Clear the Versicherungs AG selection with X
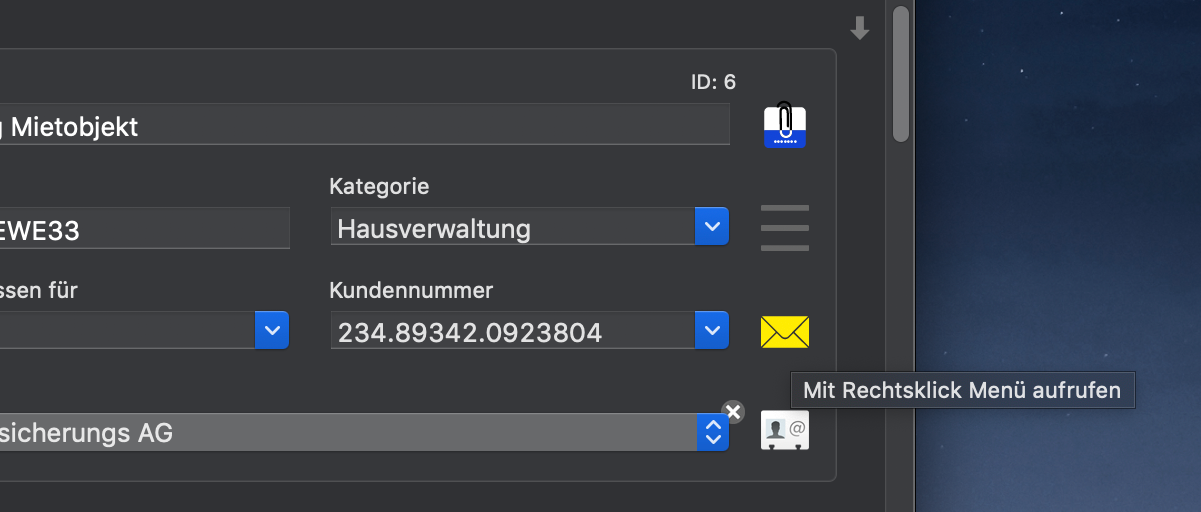Screen dimensions: 1201x512 point(733,411)
